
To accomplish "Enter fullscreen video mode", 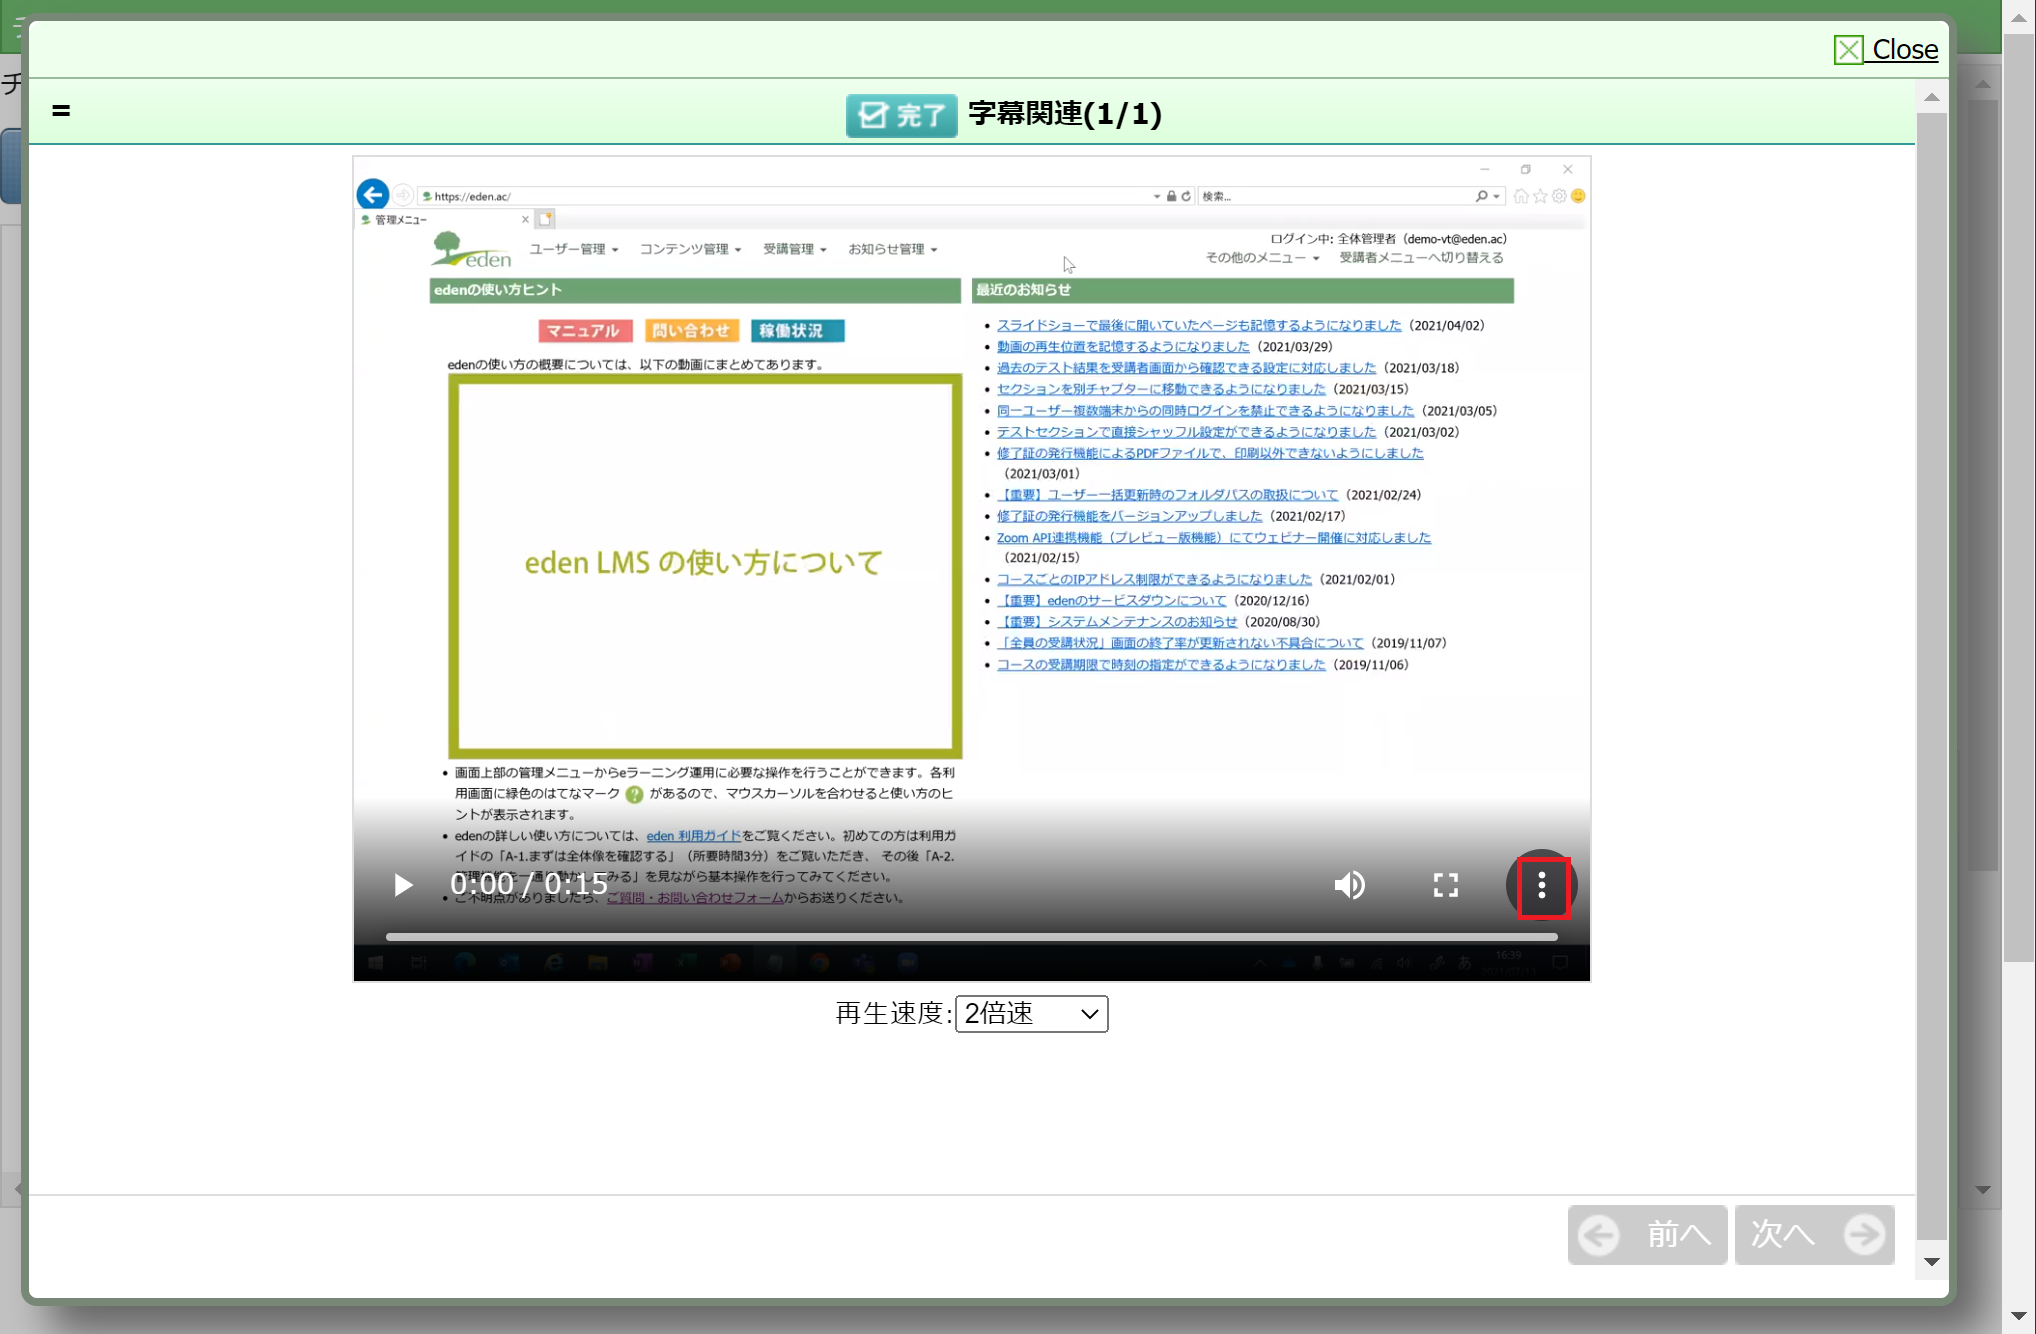I will (1445, 885).
